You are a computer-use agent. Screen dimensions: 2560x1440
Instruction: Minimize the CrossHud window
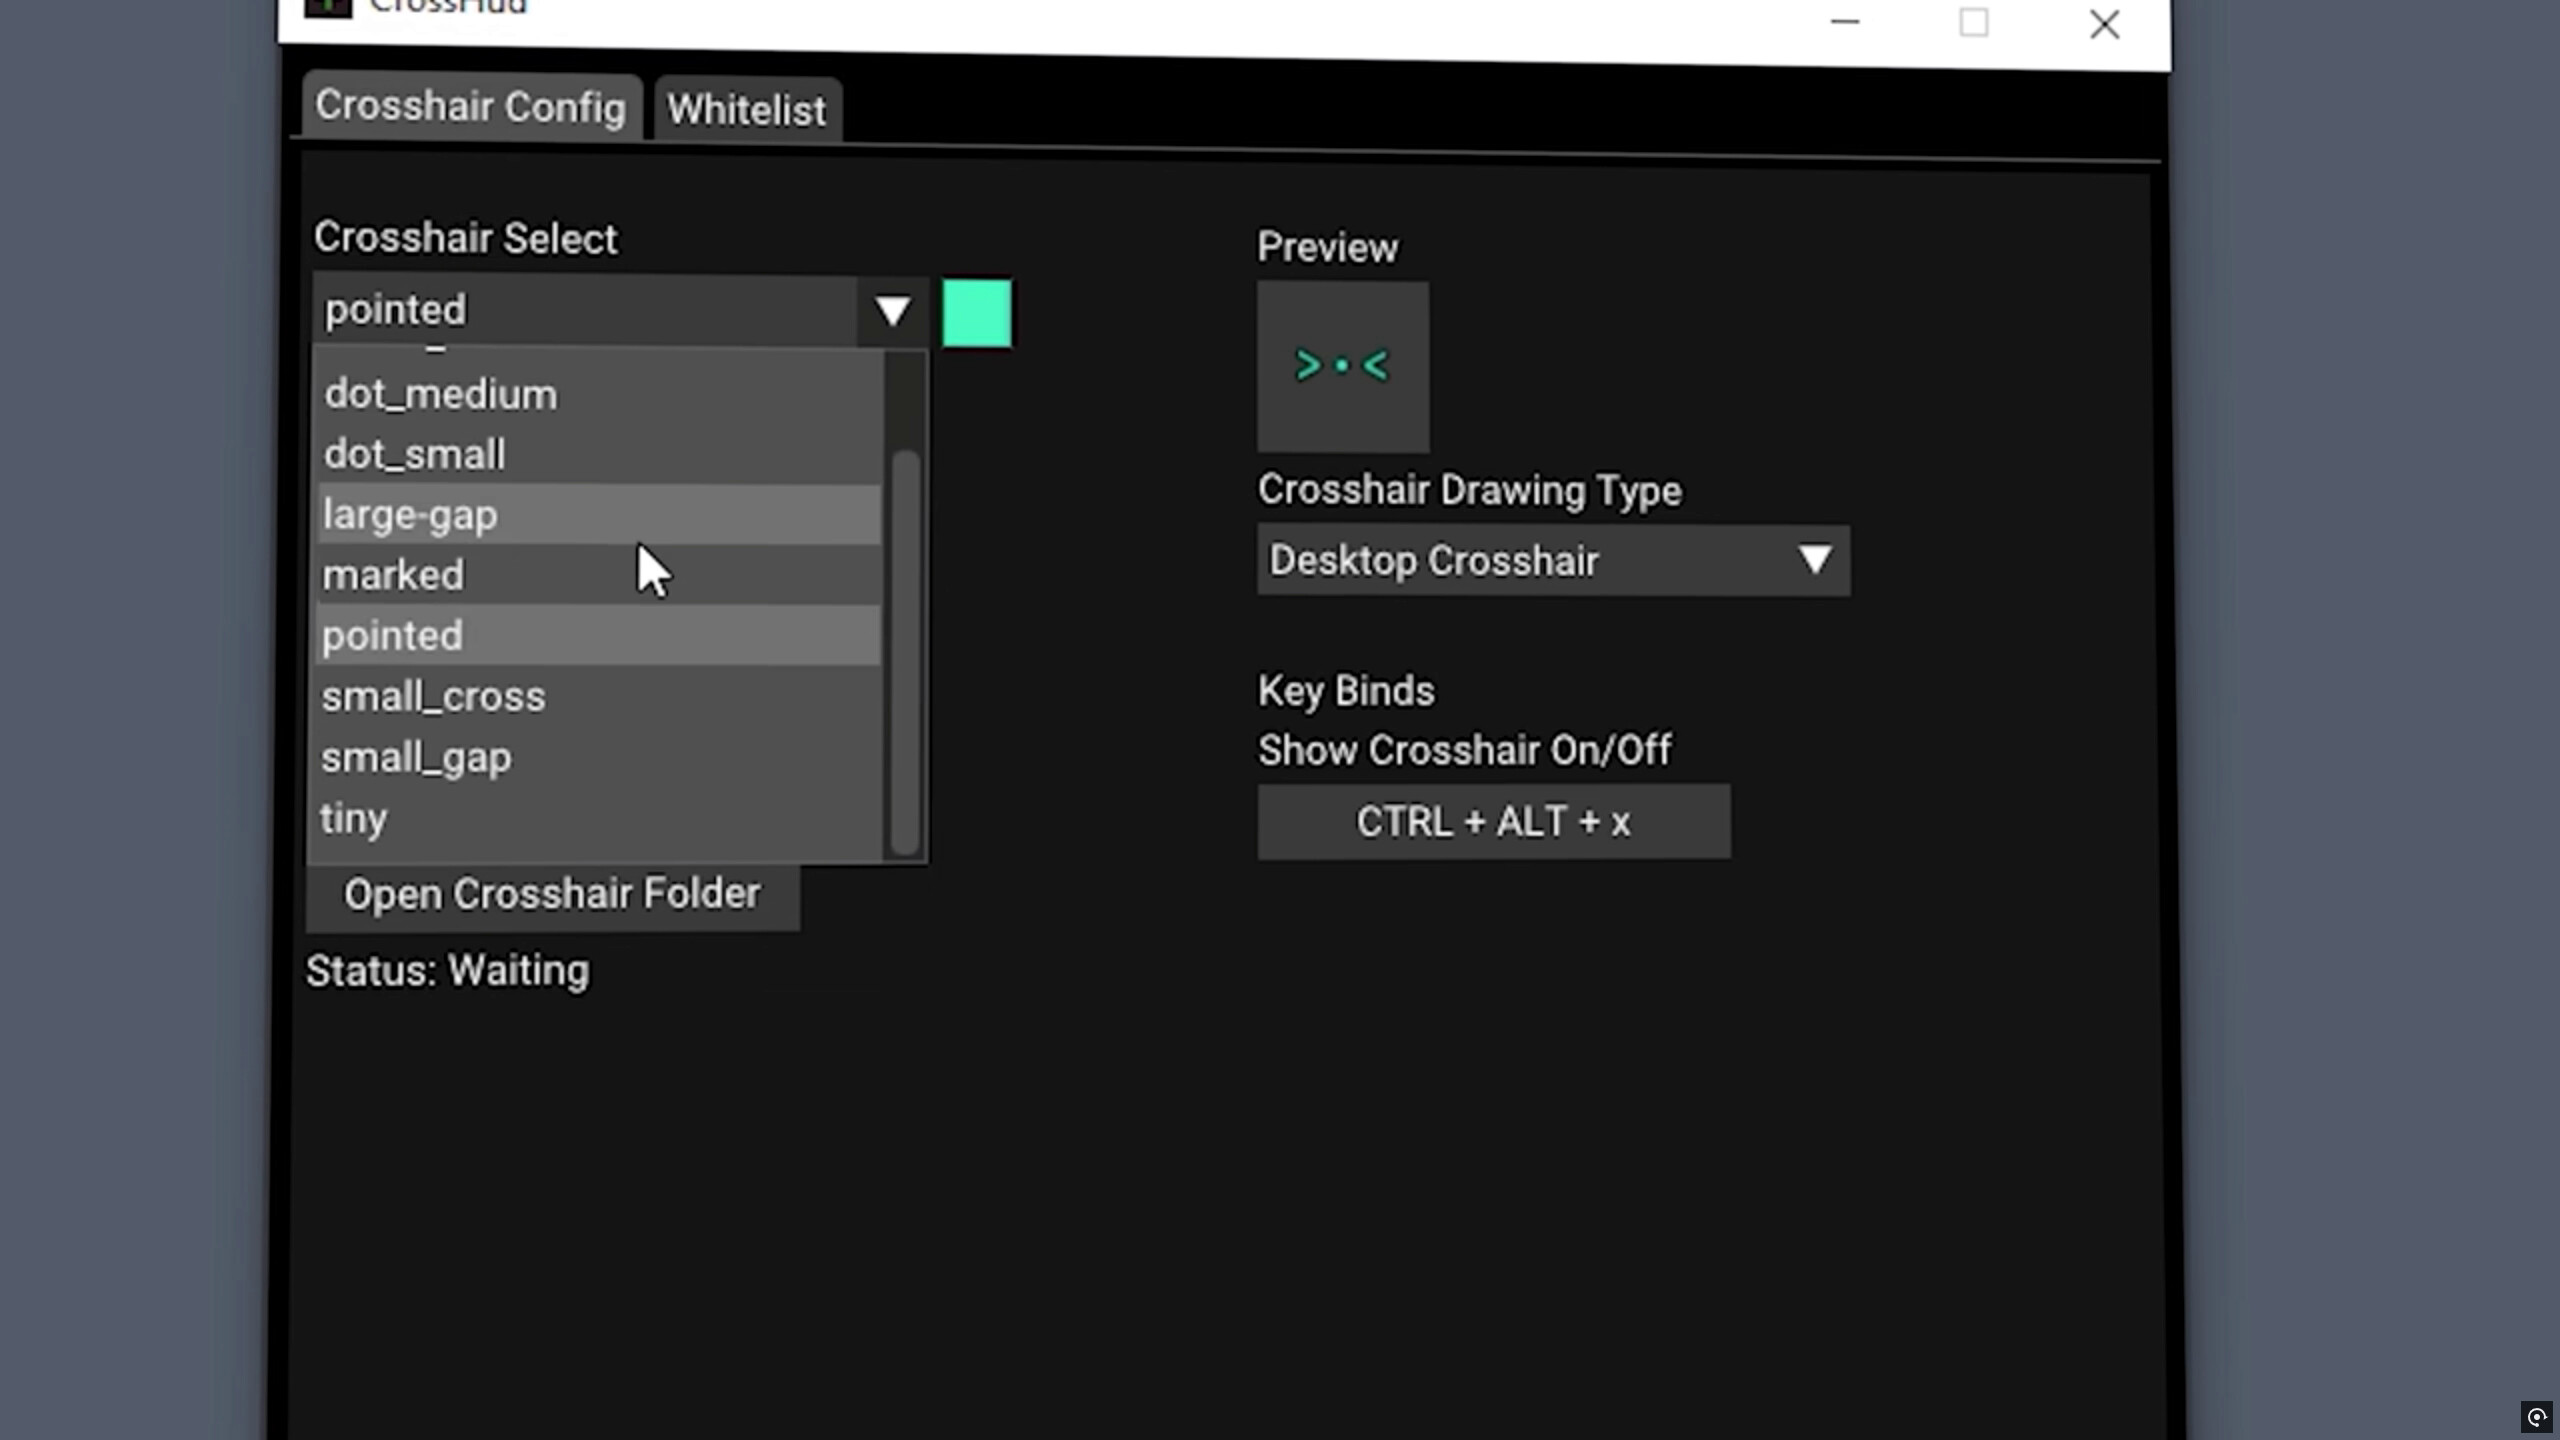(x=1845, y=23)
